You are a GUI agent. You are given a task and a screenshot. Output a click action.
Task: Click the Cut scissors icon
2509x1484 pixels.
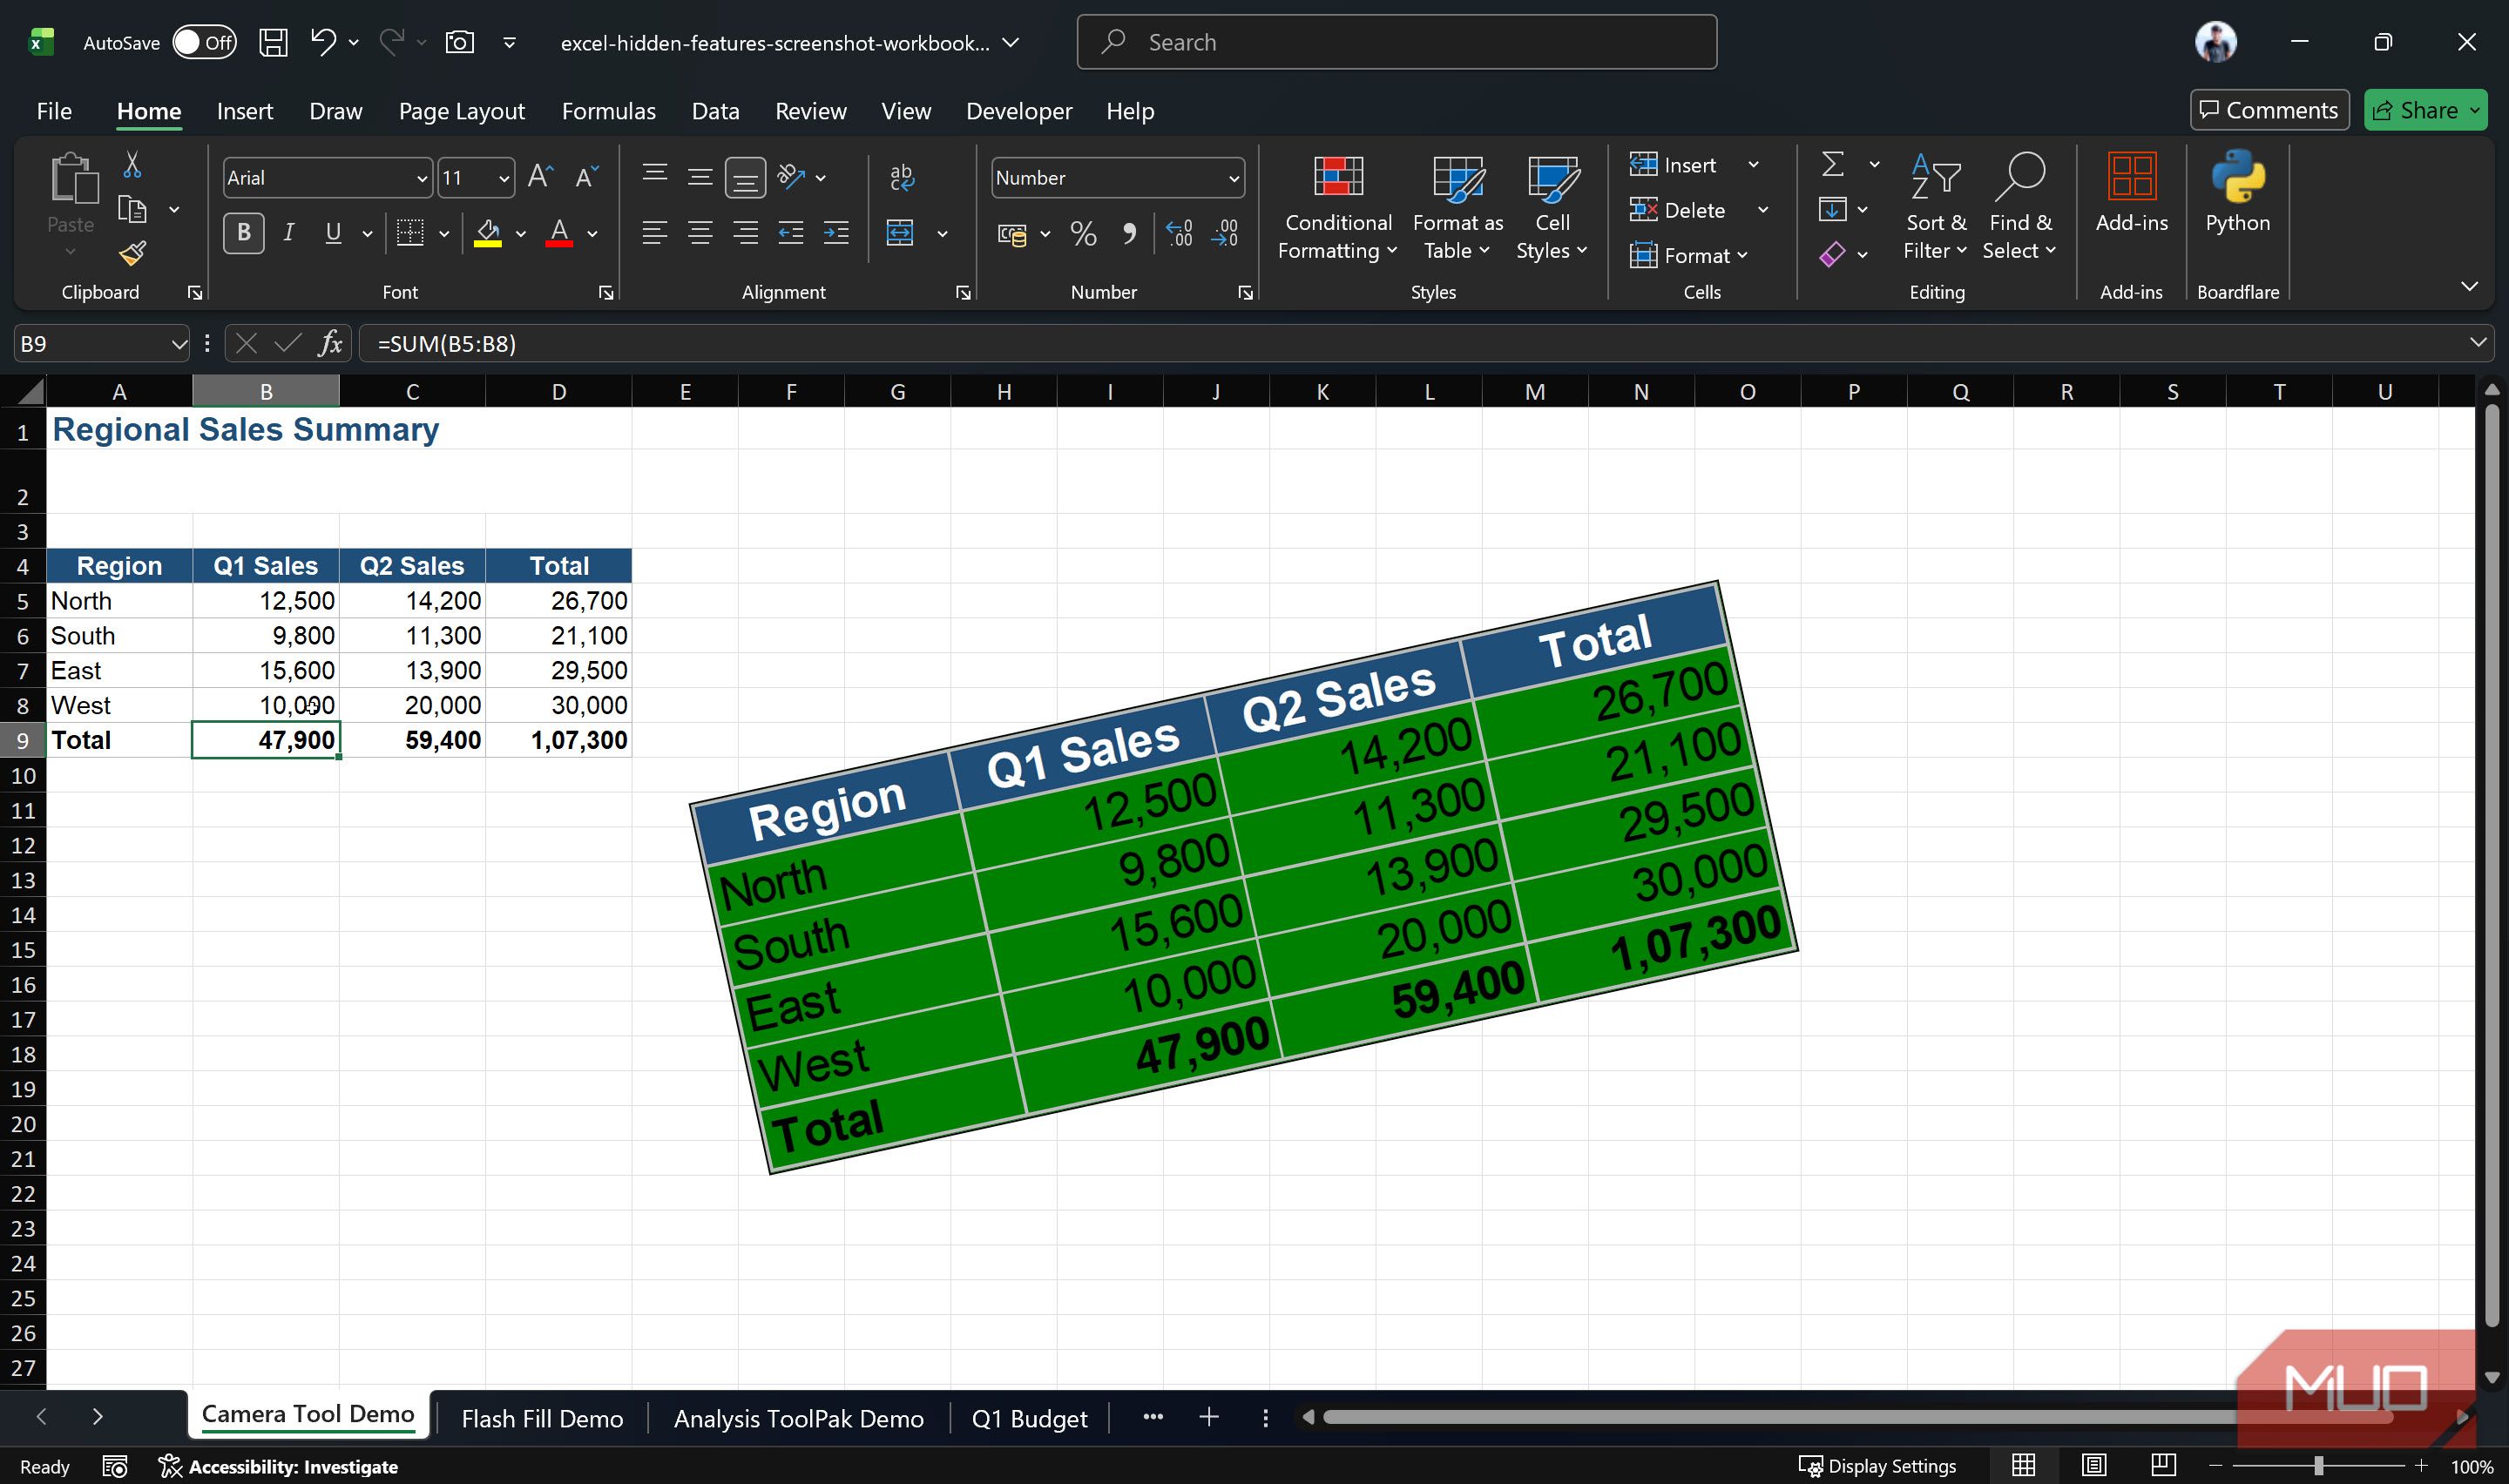click(132, 164)
